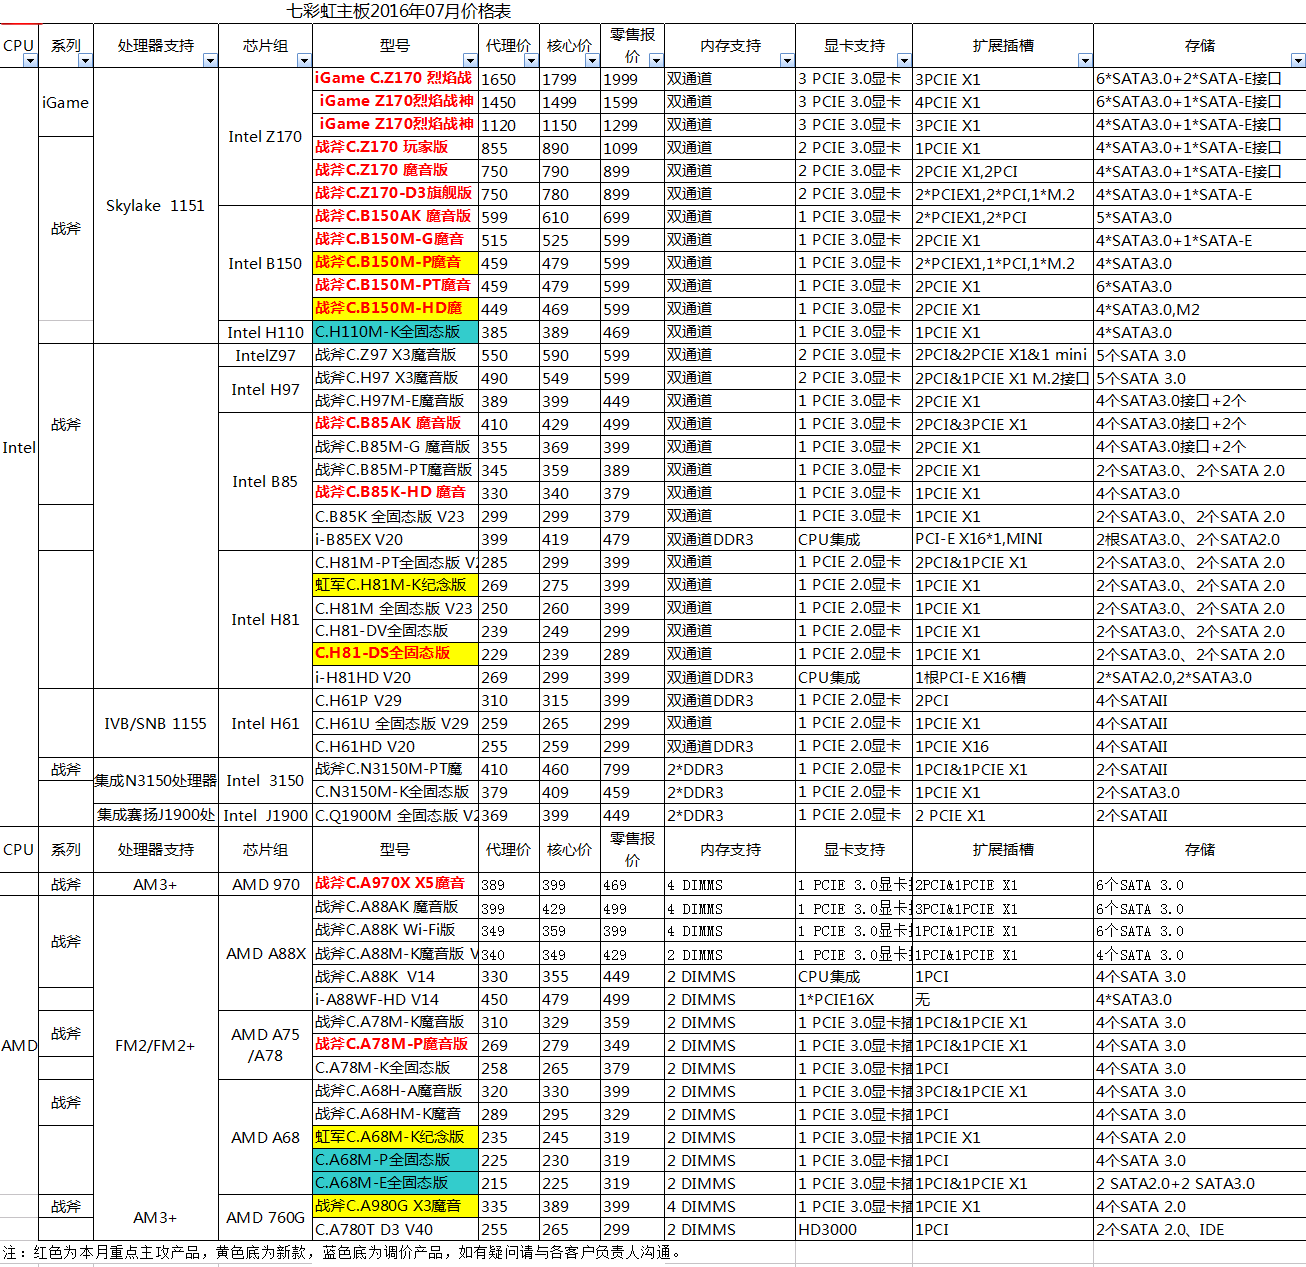The height and width of the screenshot is (1267, 1306).
Task: Select the 战斧C.B85AK 魔音版 model cell
Action: [395, 424]
